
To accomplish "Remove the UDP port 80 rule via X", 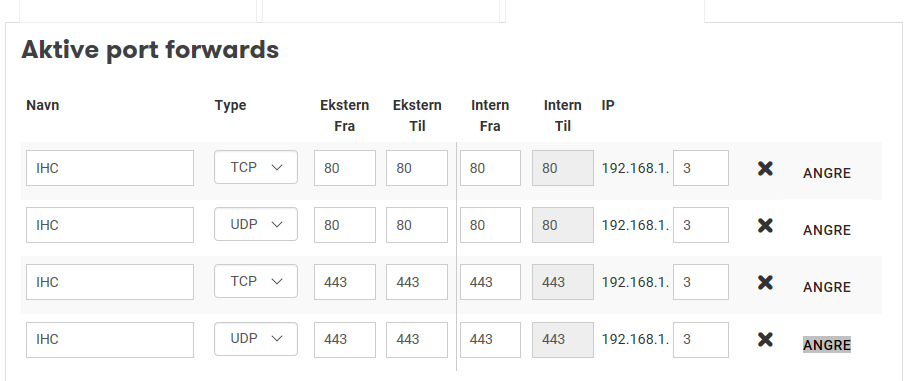I will 765,225.
